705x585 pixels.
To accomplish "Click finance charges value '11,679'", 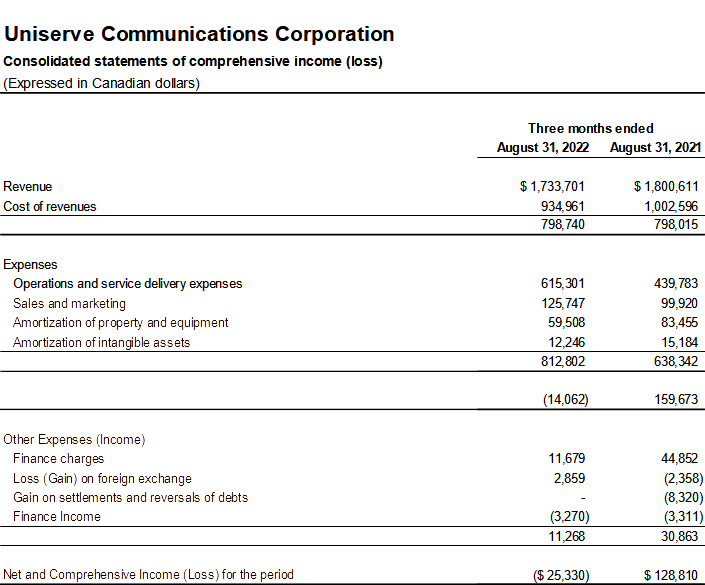I will pyautogui.click(x=567, y=459).
